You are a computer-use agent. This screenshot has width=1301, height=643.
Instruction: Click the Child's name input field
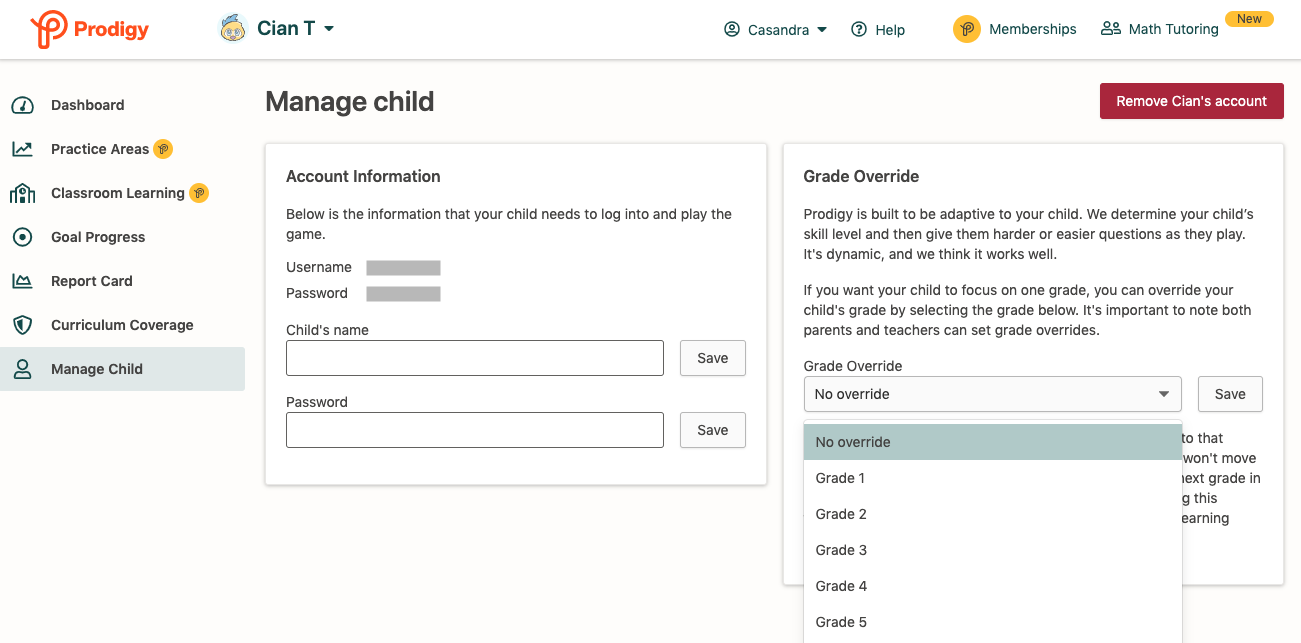475,358
